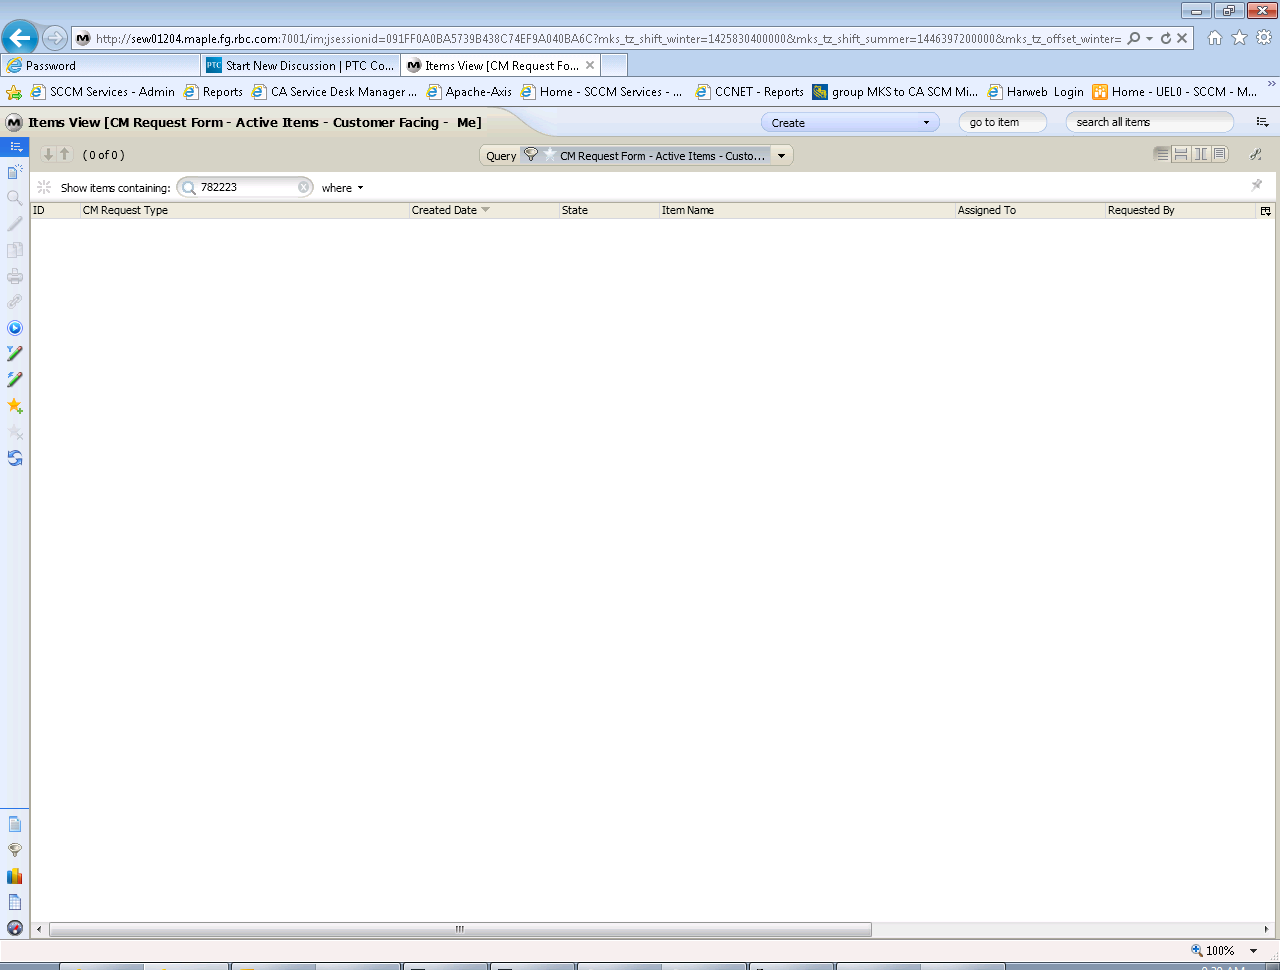
Task: Click the move down arrow beside 0 of 0
Action: [48, 154]
